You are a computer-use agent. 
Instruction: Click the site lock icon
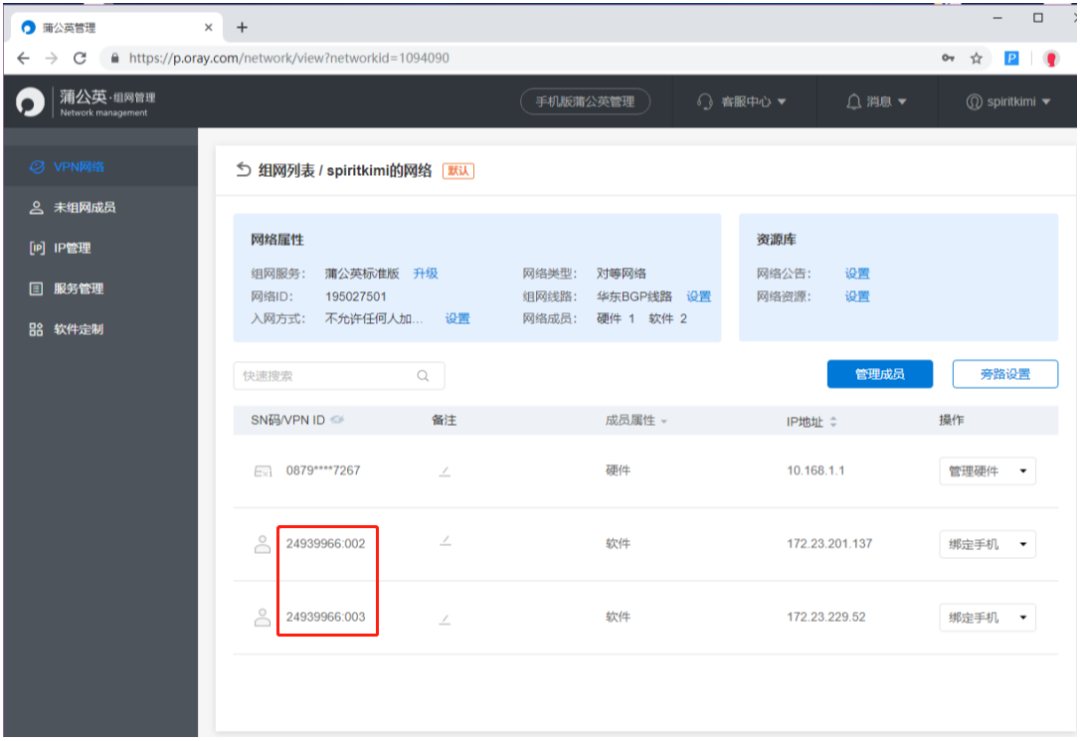(x=114, y=59)
